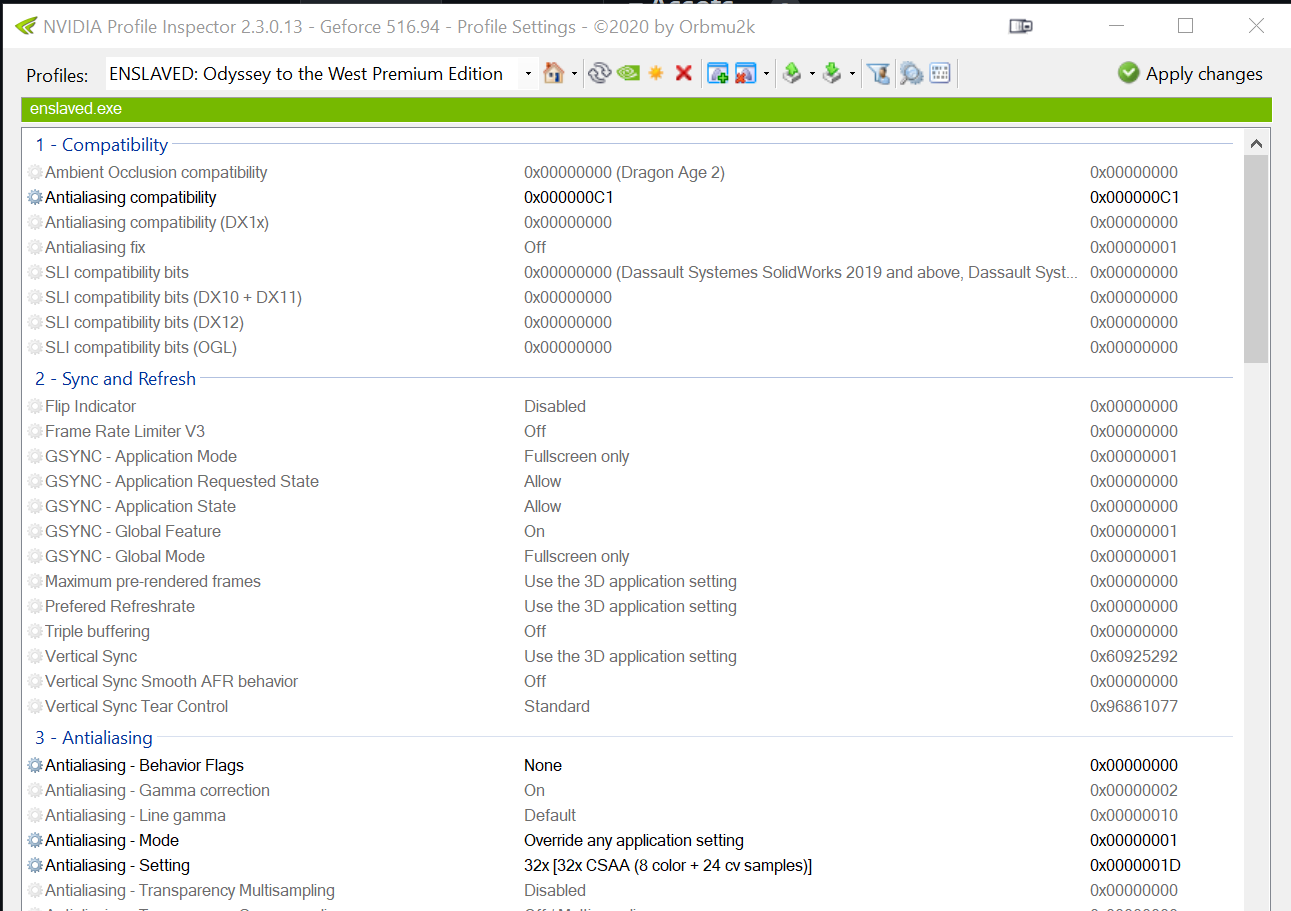Click the gear beside Triple buffering

point(35,632)
